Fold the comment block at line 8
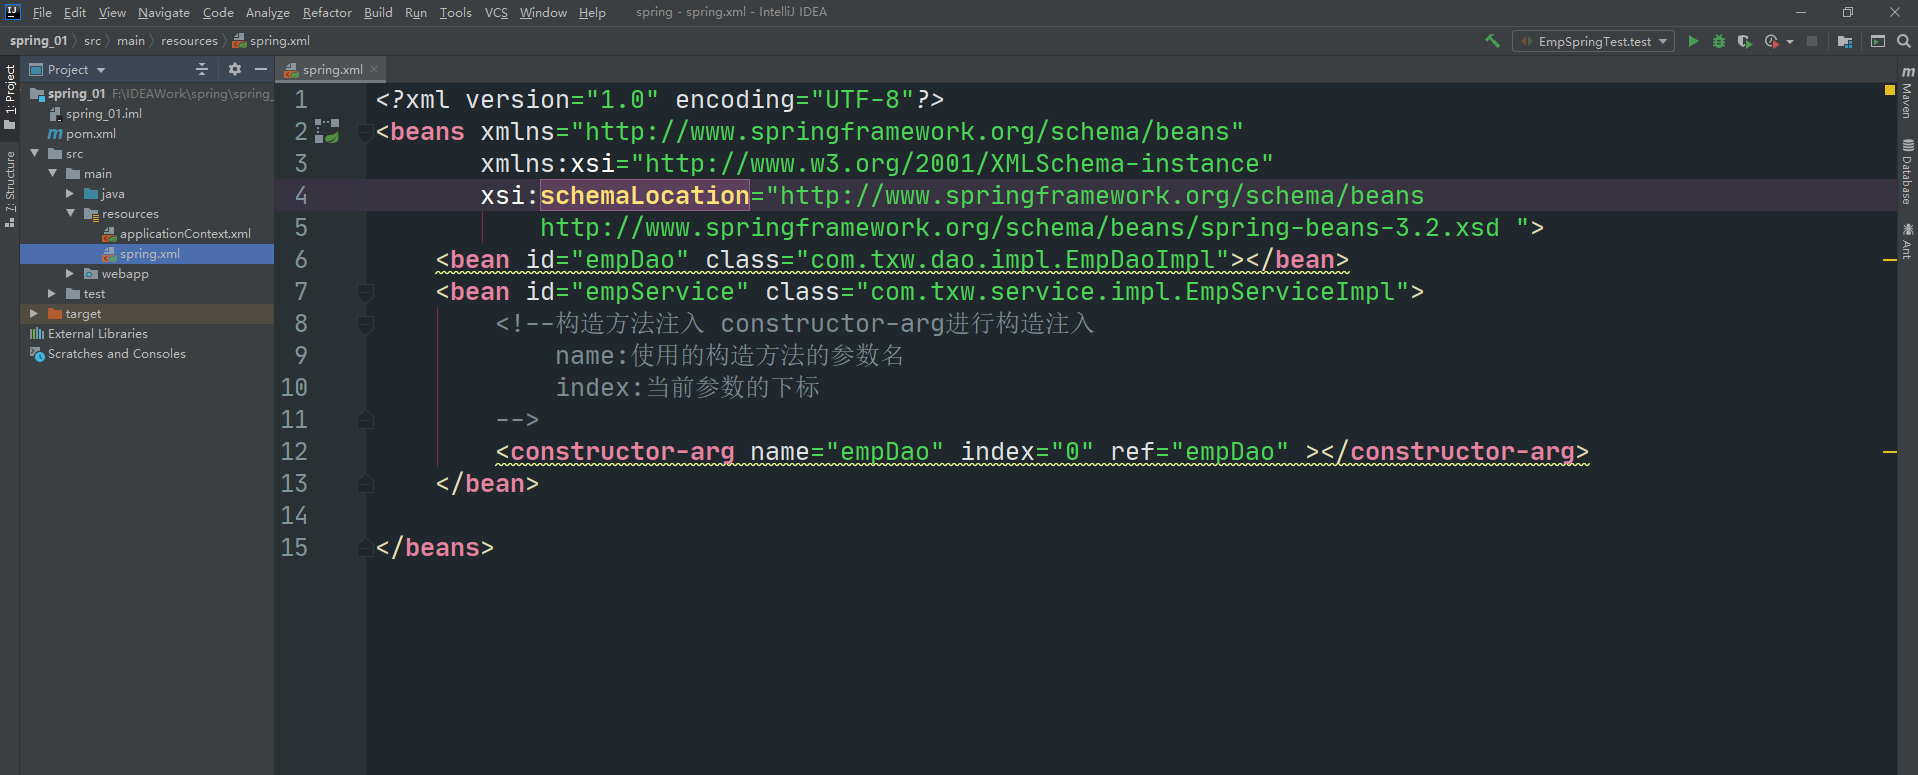The height and width of the screenshot is (775, 1918). 366,323
